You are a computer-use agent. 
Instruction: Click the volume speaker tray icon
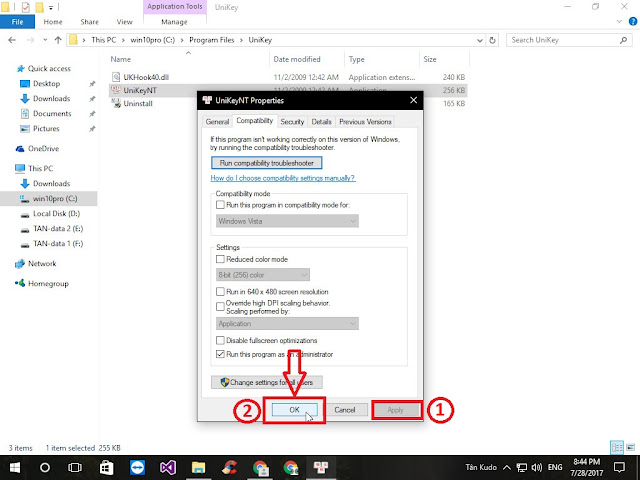(x=537, y=467)
